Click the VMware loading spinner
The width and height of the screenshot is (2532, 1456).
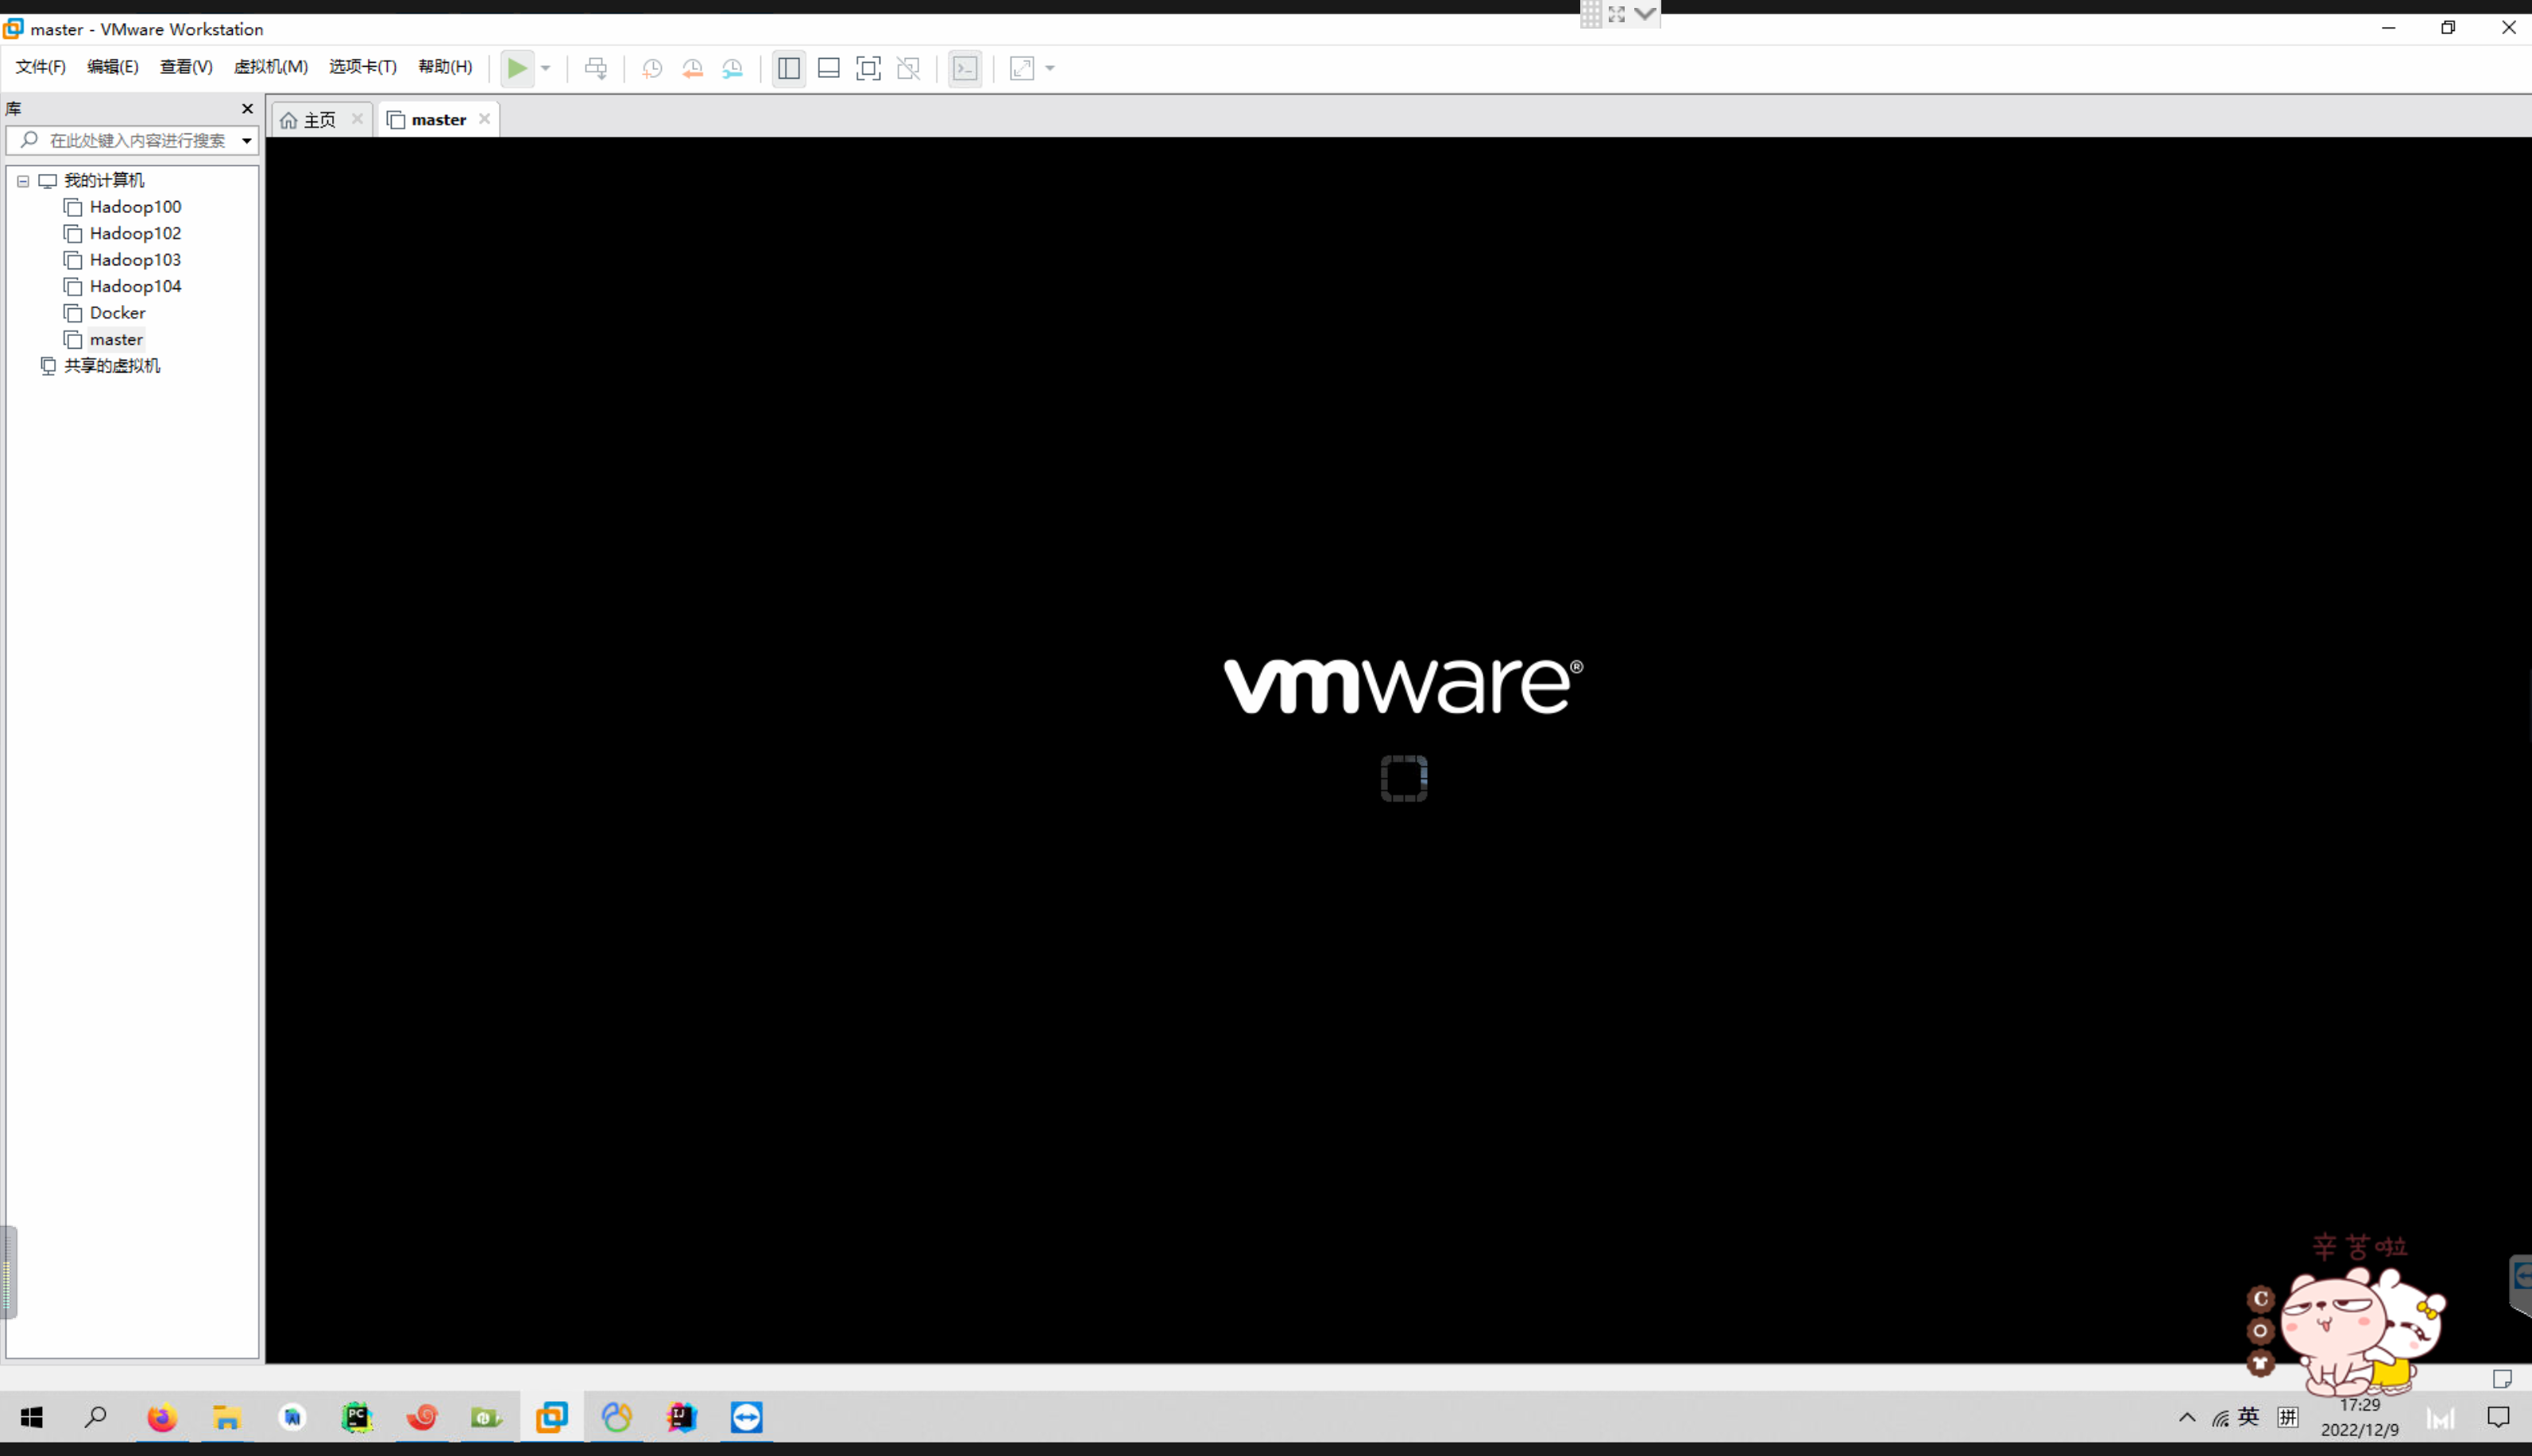click(x=1404, y=778)
